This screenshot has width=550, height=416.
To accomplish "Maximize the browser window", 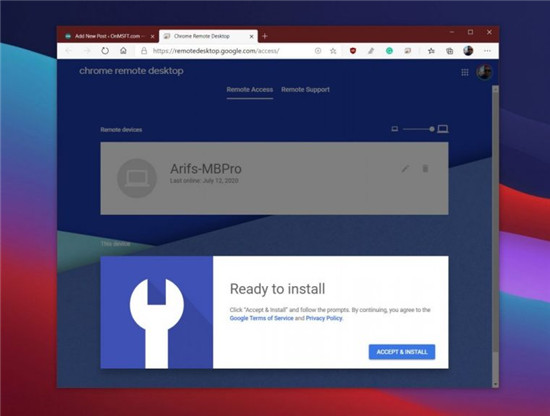I will [x=470, y=32].
